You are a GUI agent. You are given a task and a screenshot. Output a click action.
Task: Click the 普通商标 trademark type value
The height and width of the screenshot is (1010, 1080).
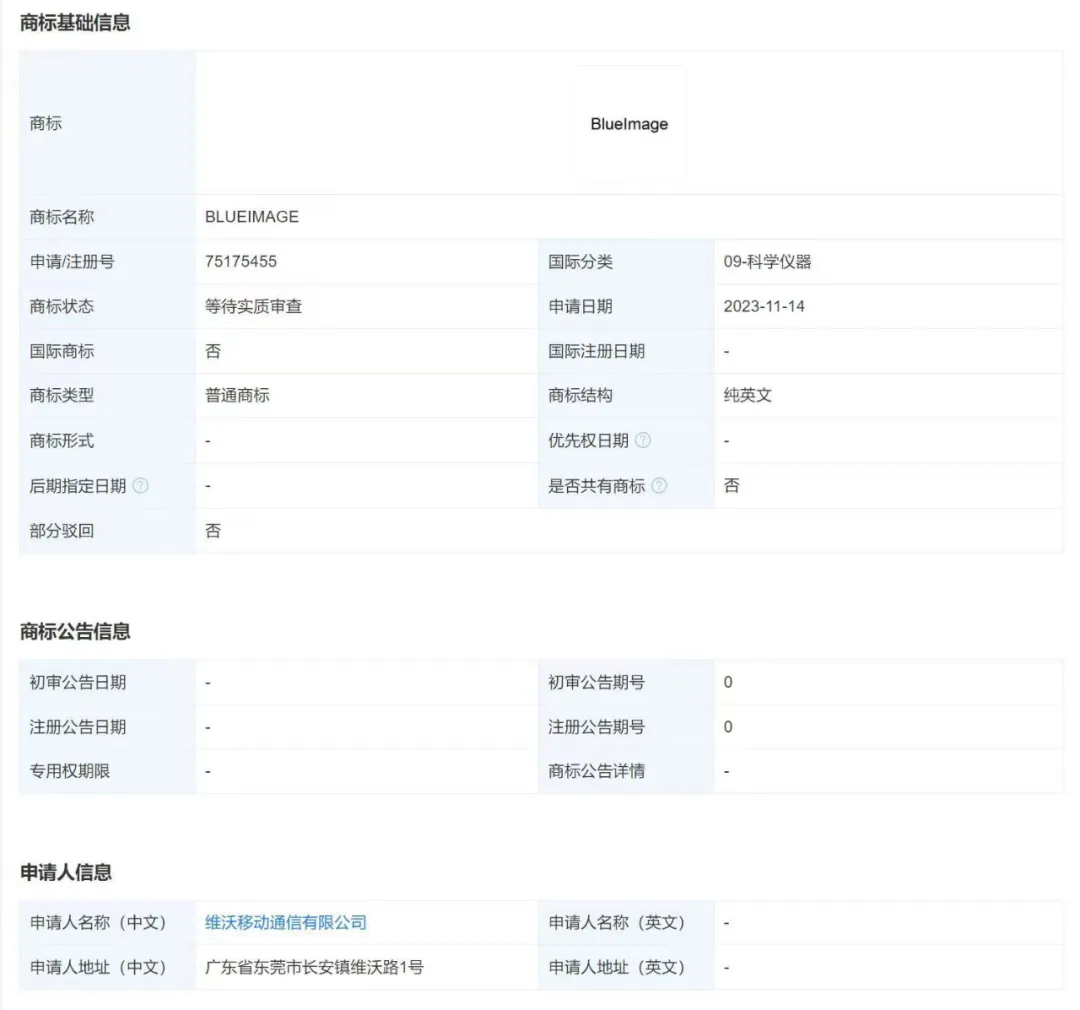(237, 395)
